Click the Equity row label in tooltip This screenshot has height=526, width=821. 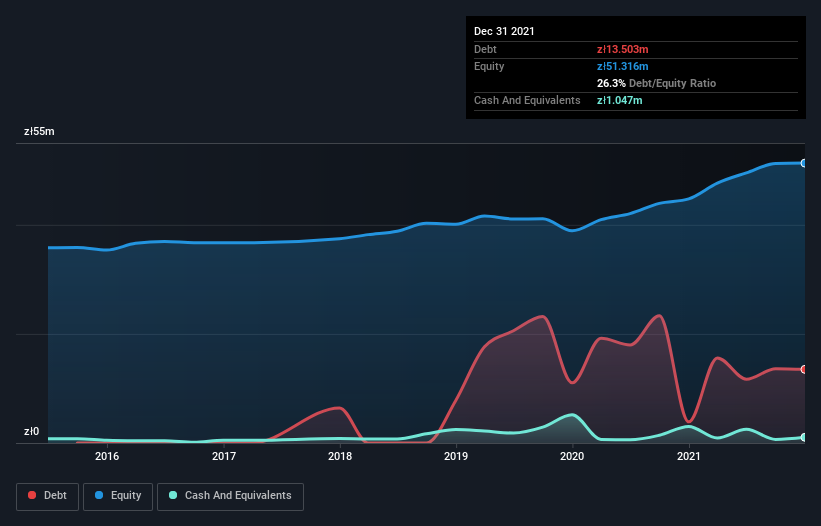489,66
